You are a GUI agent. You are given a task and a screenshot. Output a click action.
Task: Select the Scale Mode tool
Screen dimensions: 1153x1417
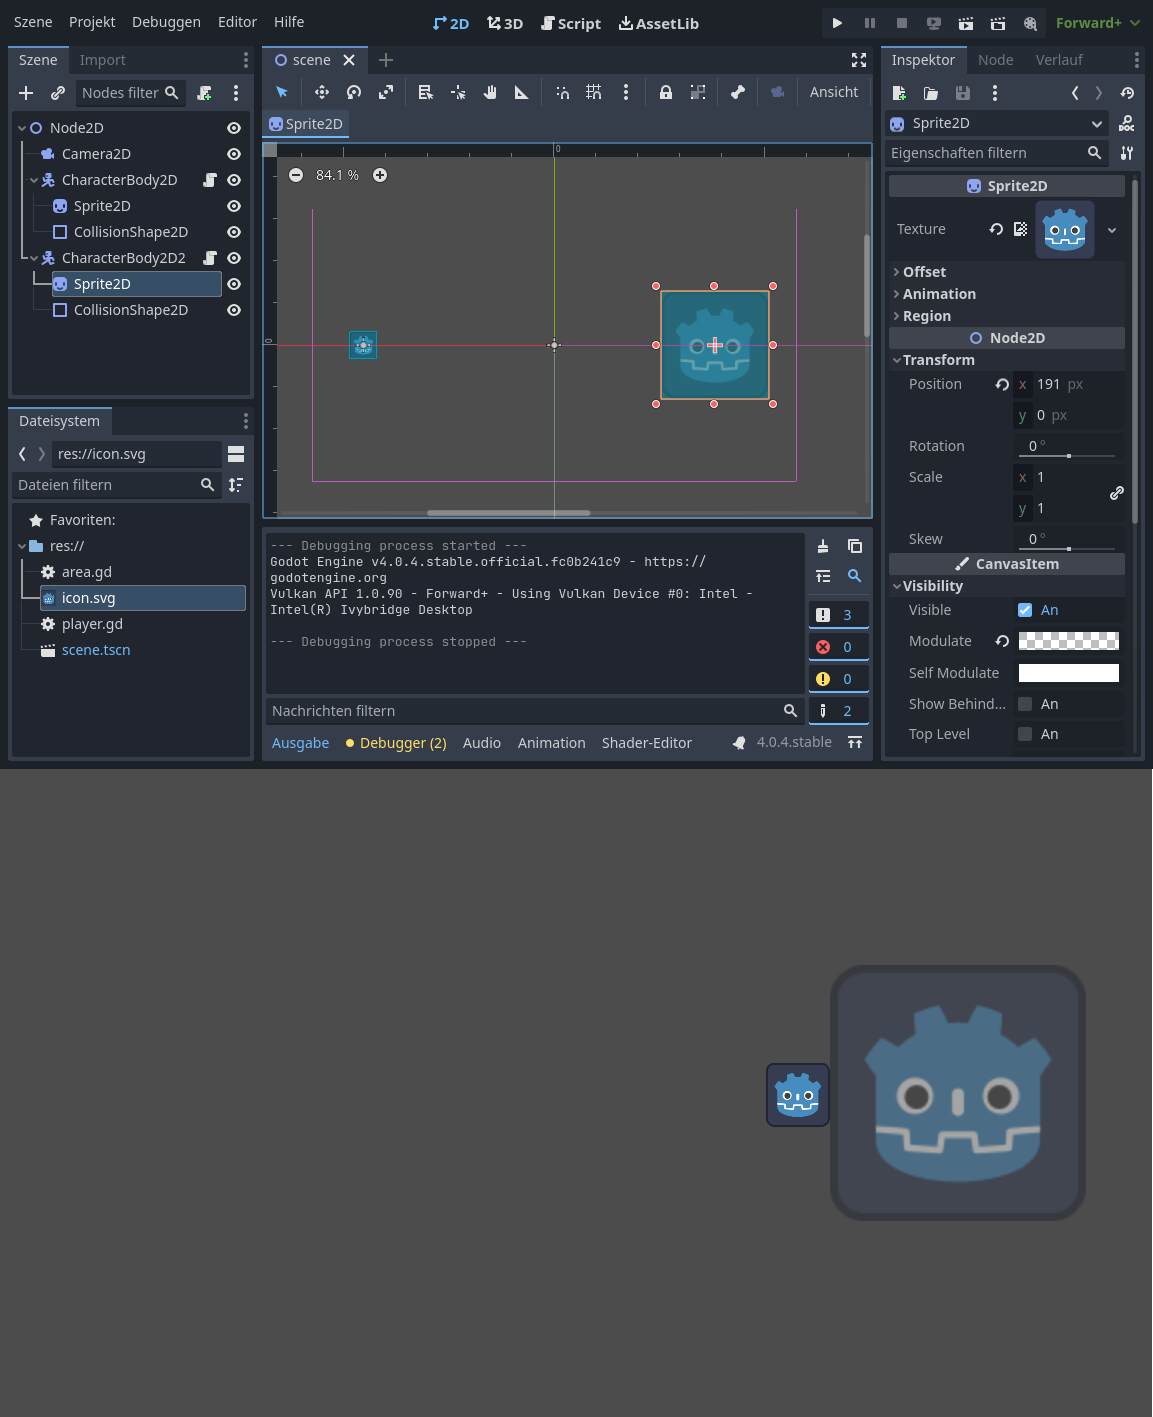[386, 92]
